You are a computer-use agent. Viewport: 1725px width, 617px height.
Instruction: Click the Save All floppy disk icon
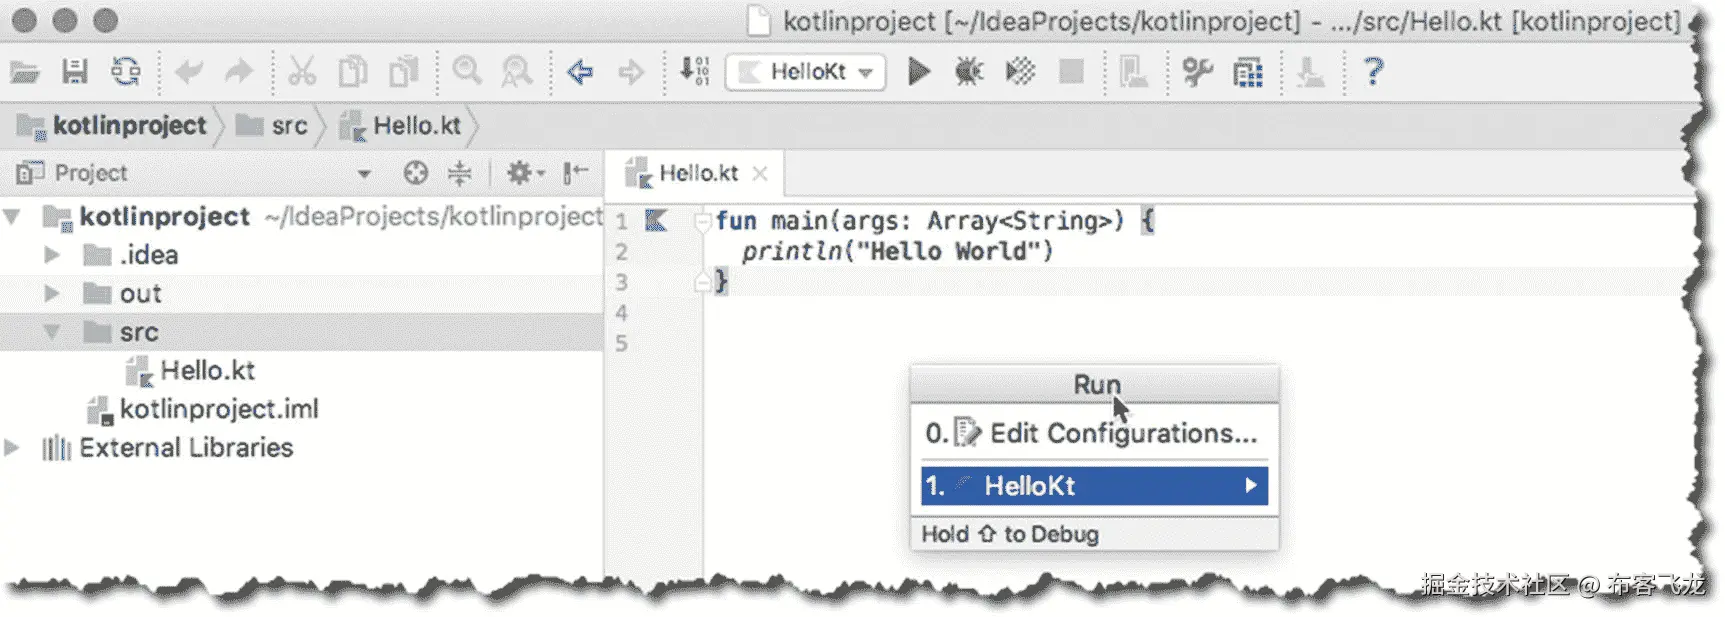75,72
